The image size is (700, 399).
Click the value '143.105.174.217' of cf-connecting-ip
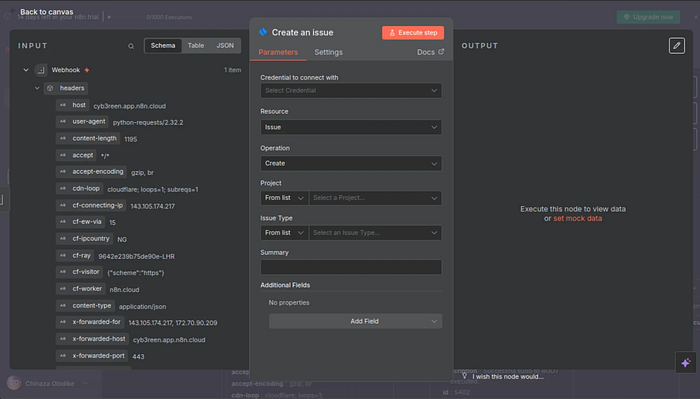click(x=153, y=206)
